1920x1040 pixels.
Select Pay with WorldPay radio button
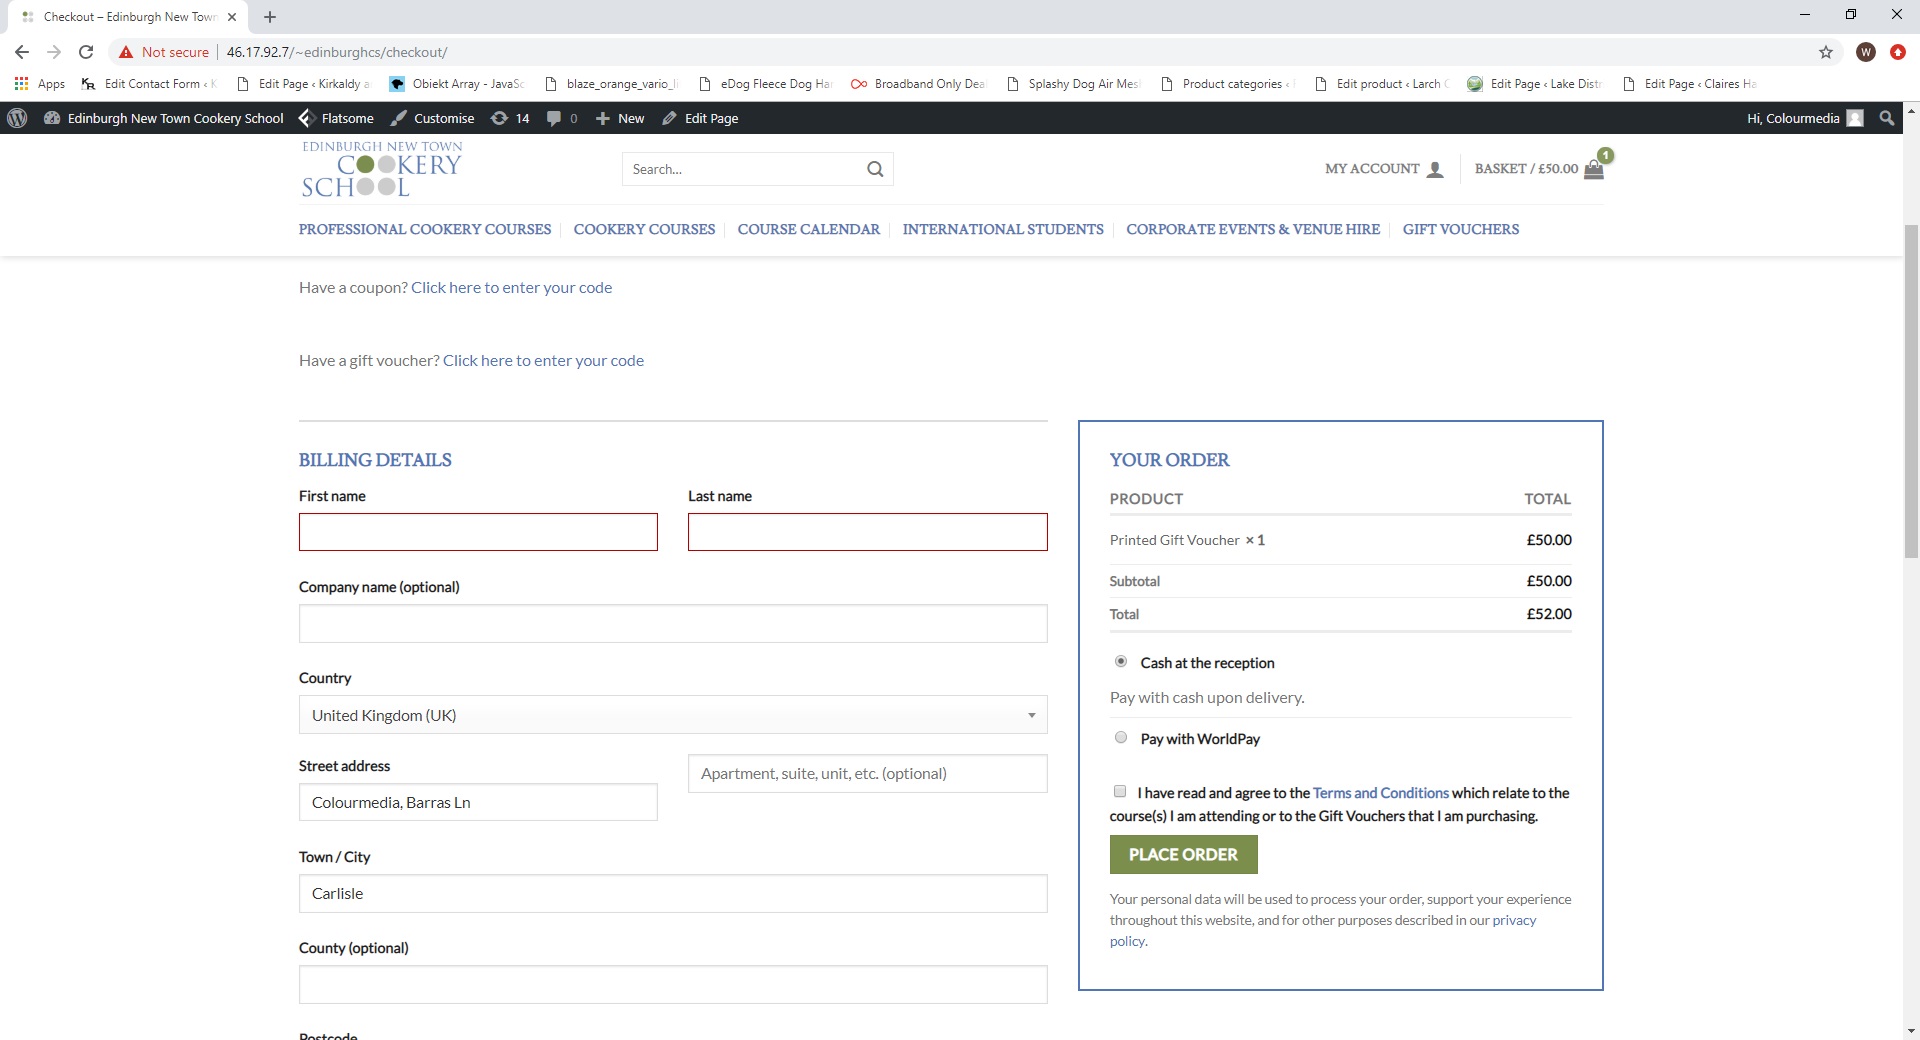click(x=1121, y=738)
